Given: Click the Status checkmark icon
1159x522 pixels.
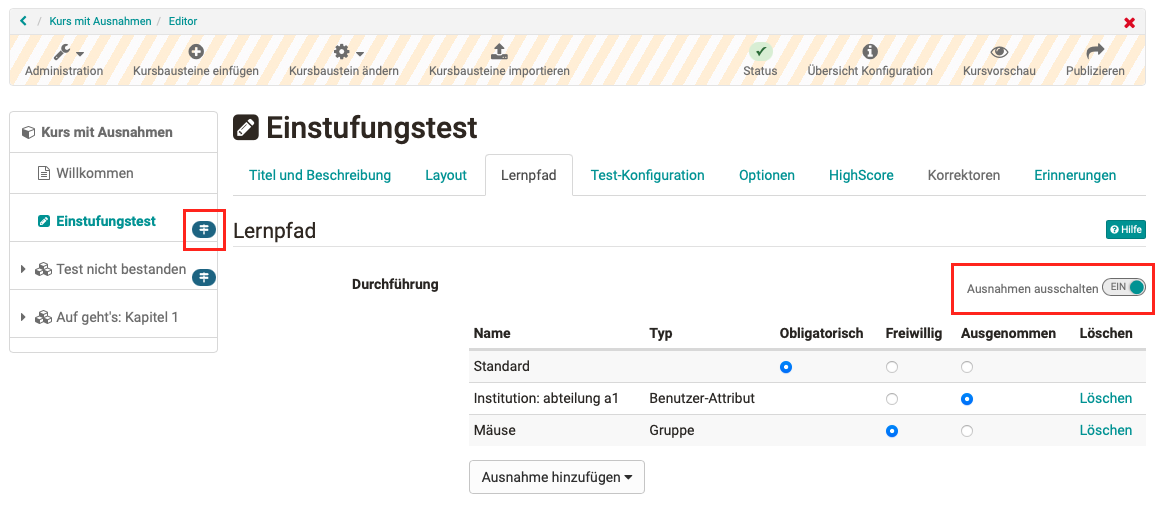Looking at the screenshot, I should 760,52.
